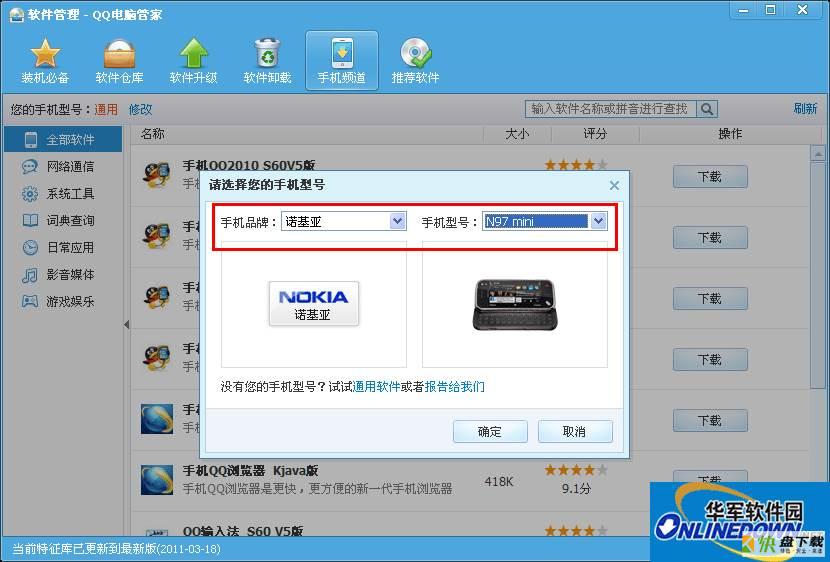830x562 pixels.
Task: Click the scrollbar up arrow
Action: click(817, 154)
